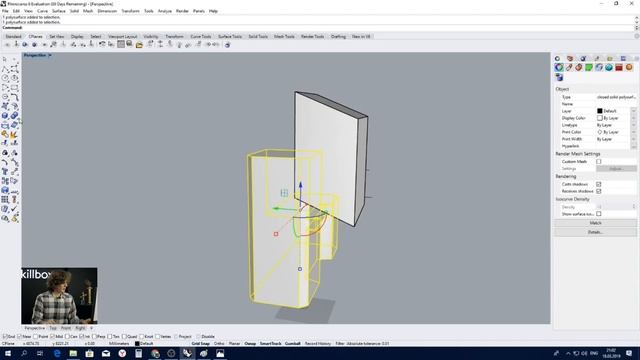
Task: Toggle SmartTrack in status bar
Action: pyautogui.click(x=270, y=344)
